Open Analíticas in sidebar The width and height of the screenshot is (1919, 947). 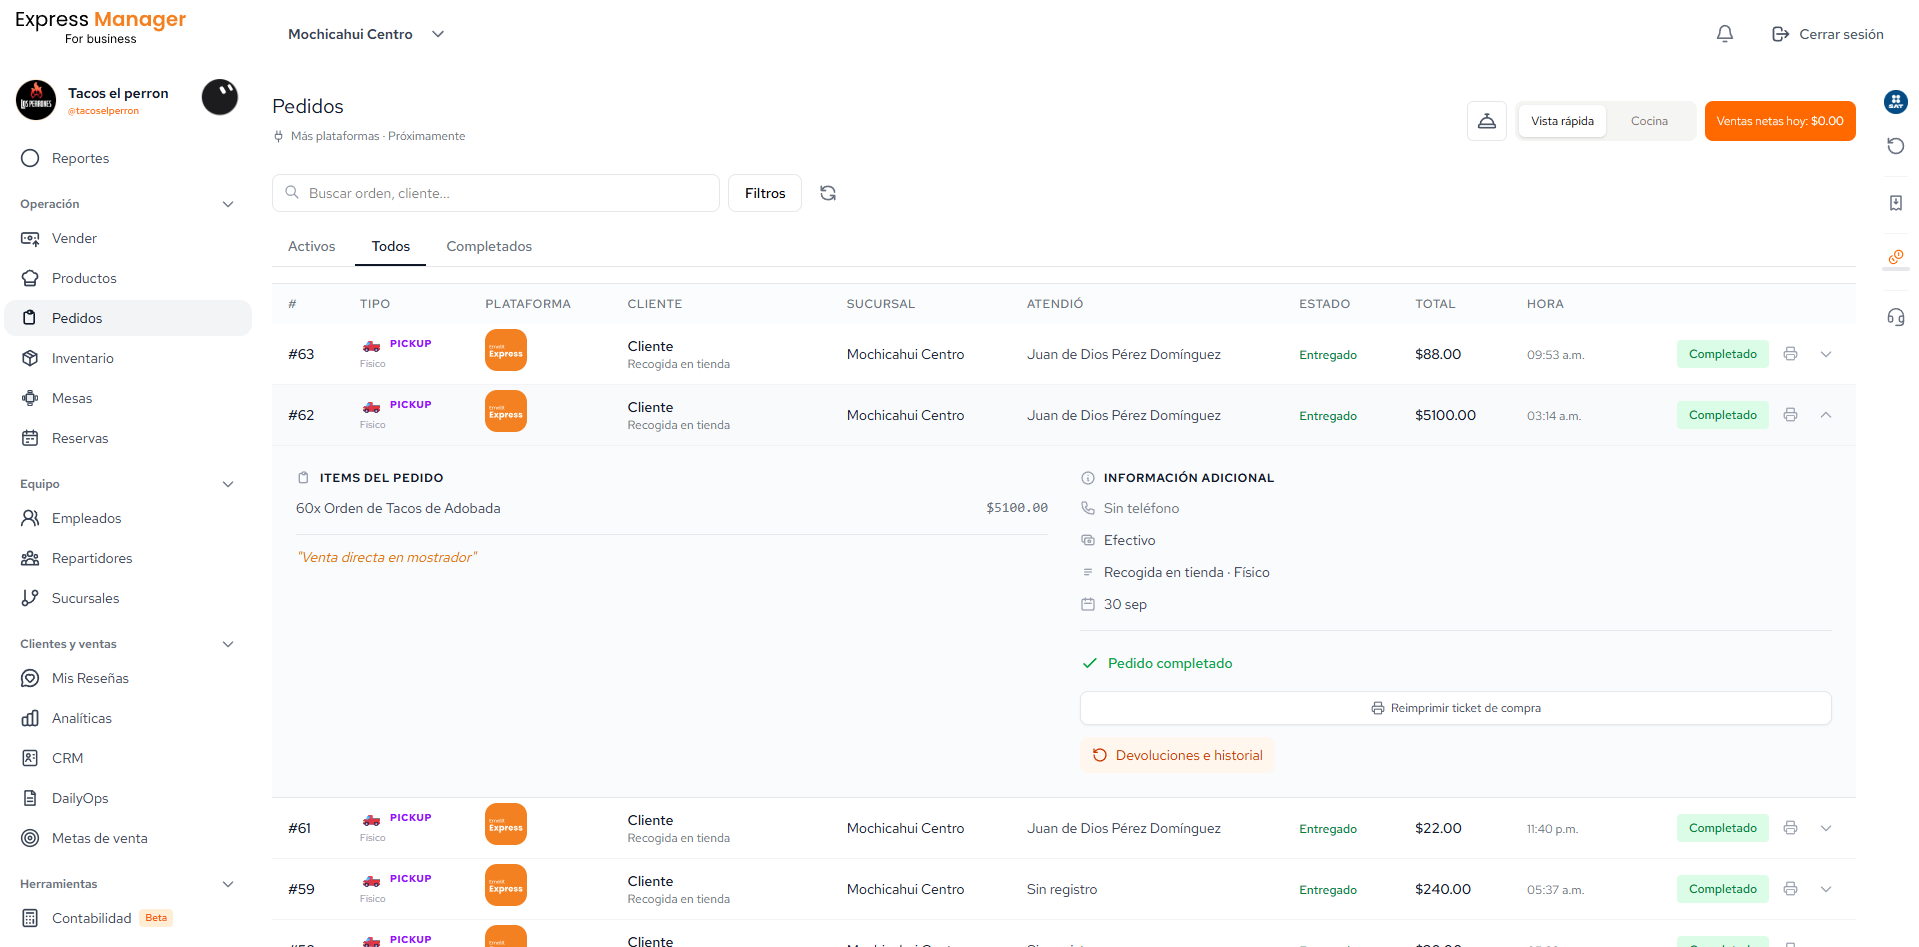128,718
